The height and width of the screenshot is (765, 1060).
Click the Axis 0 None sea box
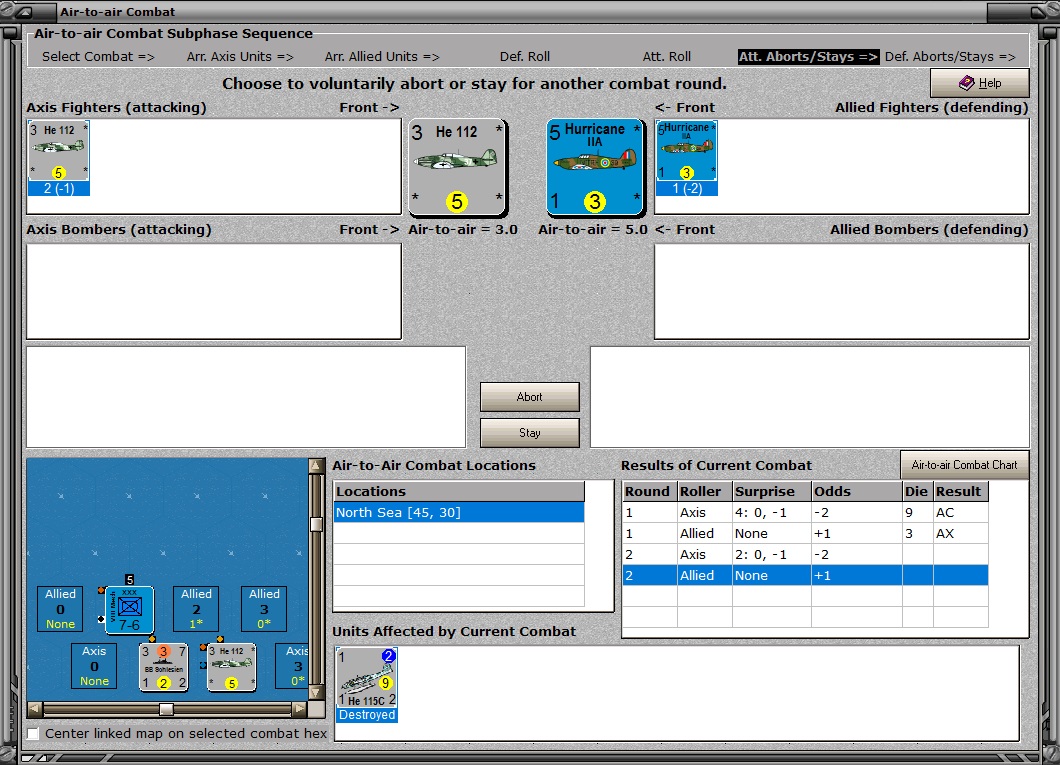tap(94, 666)
